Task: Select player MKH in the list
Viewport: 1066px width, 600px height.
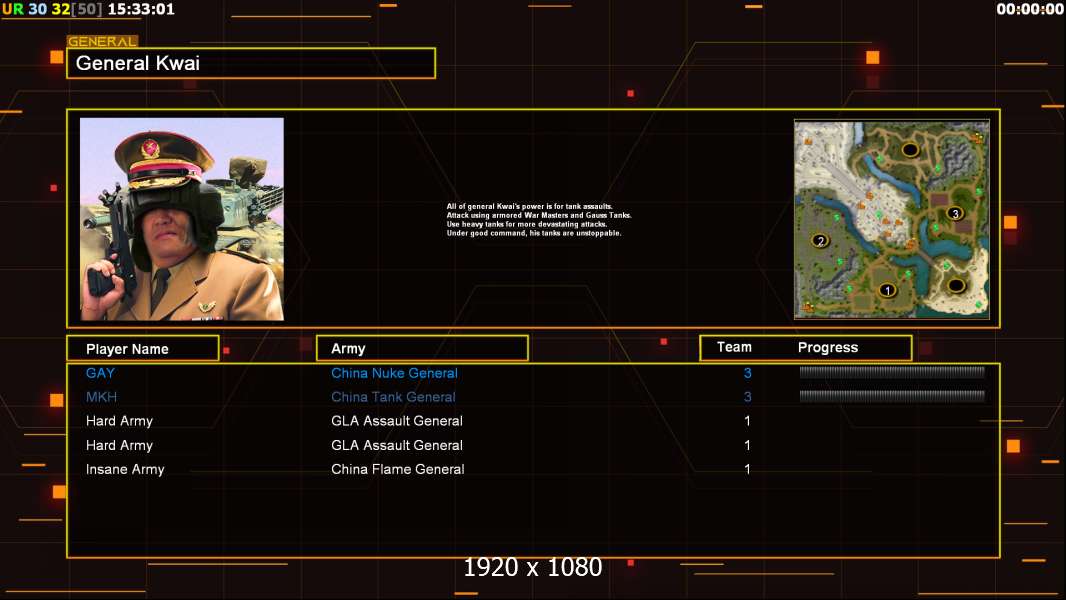Action: coord(101,397)
